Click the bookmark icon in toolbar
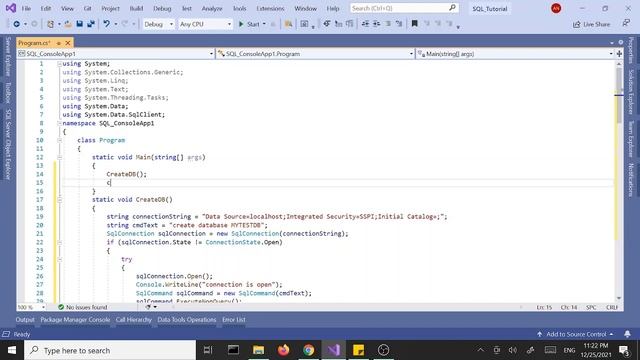This screenshot has height=360, width=640. click(414, 24)
